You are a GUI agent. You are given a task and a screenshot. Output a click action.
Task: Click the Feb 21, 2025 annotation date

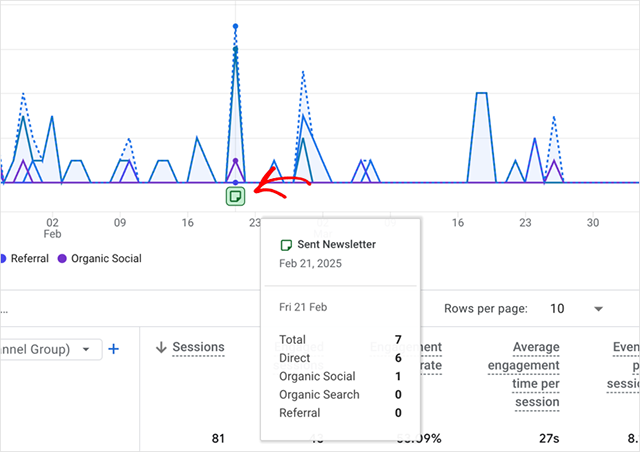[x=310, y=263]
